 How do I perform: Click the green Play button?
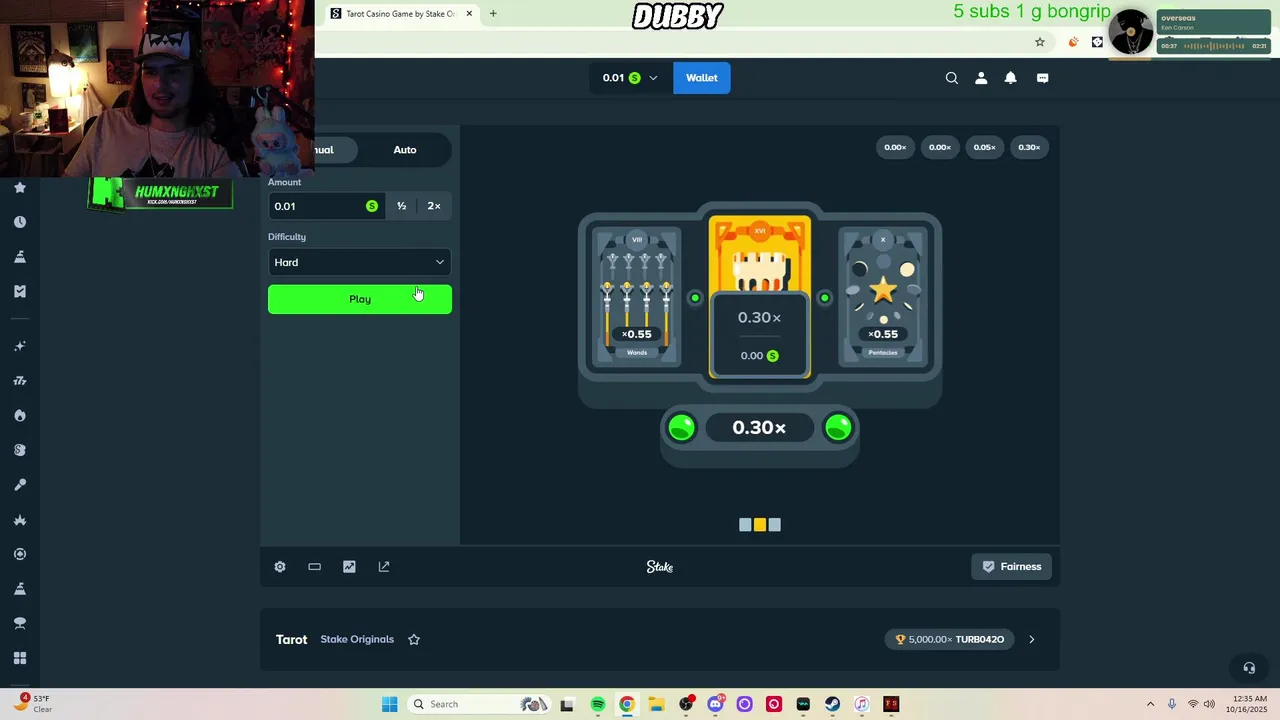click(x=360, y=299)
